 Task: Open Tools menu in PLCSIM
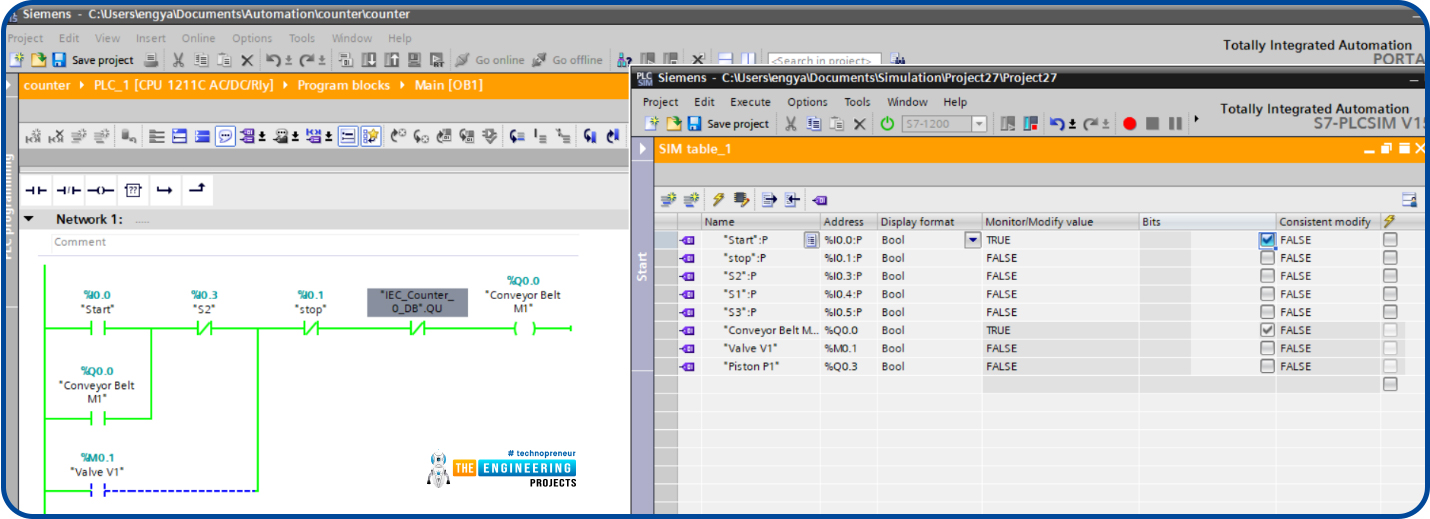pyautogui.click(x=857, y=102)
